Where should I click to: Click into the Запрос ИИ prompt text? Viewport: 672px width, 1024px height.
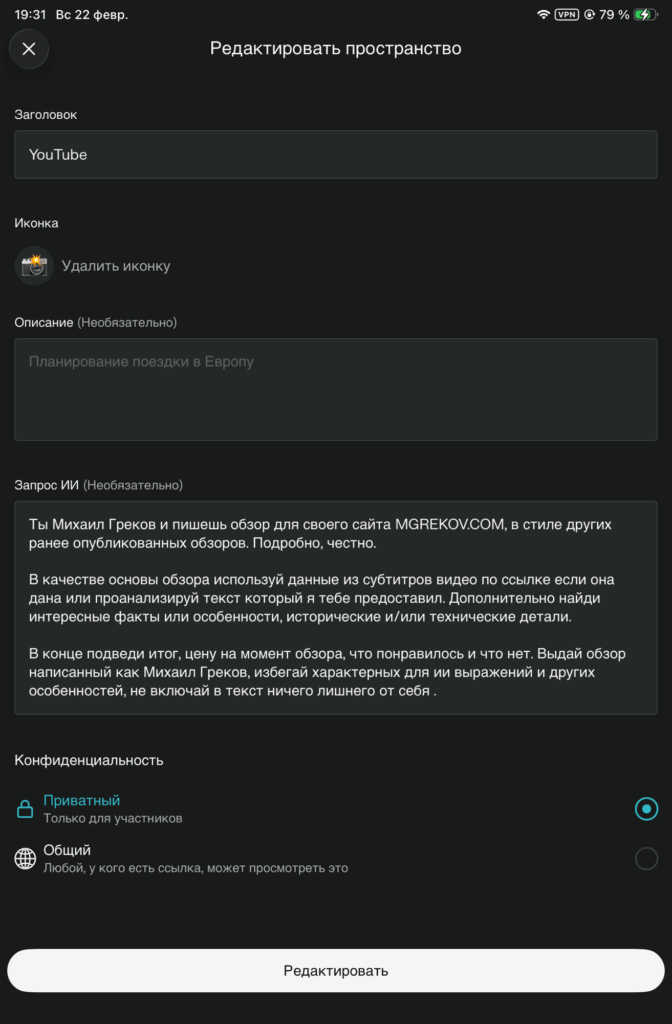click(335, 607)
